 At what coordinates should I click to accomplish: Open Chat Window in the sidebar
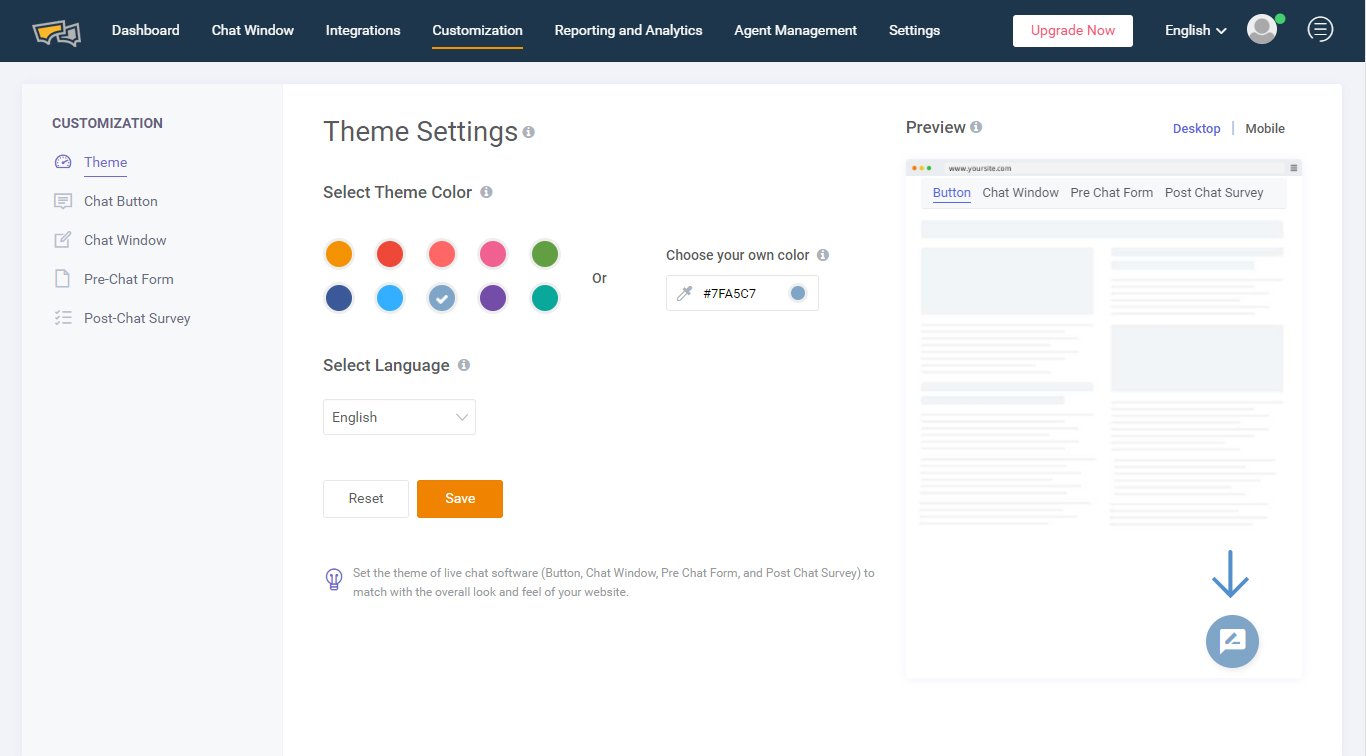click(125, 240)
